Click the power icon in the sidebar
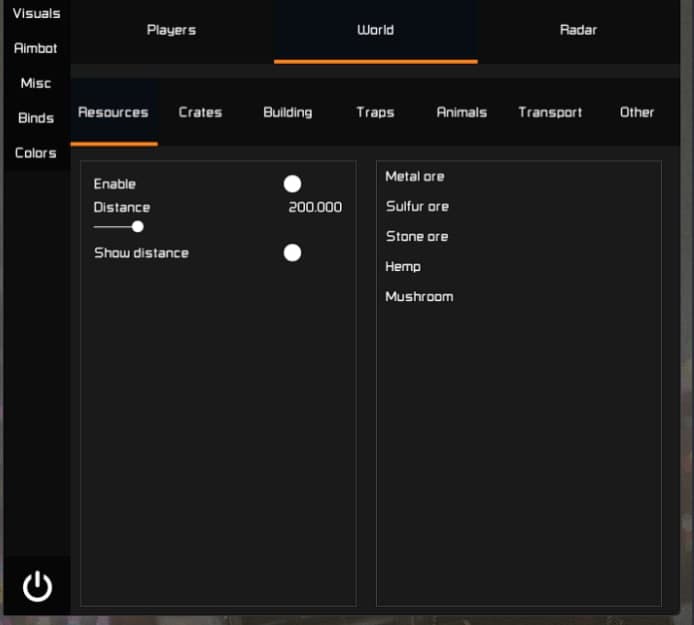The width and height of the screenshot is (694, 625). 37,586
